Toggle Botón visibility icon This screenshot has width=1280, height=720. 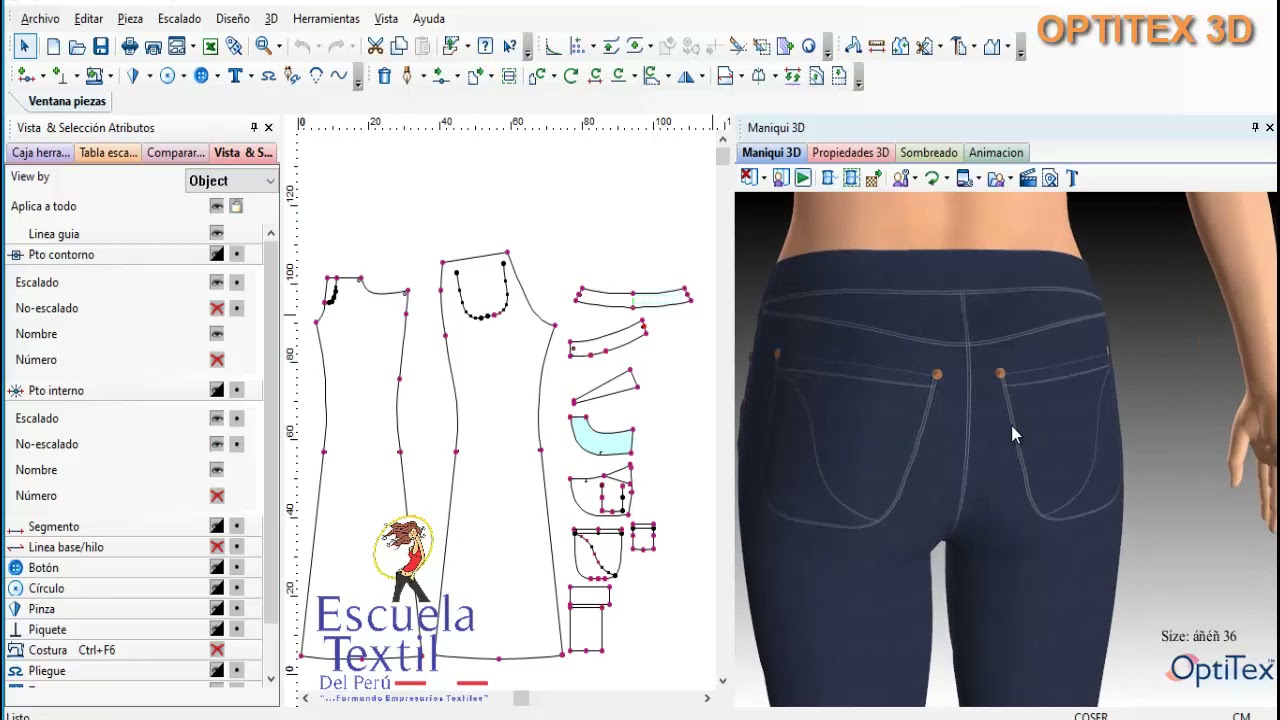coord(216,568)
